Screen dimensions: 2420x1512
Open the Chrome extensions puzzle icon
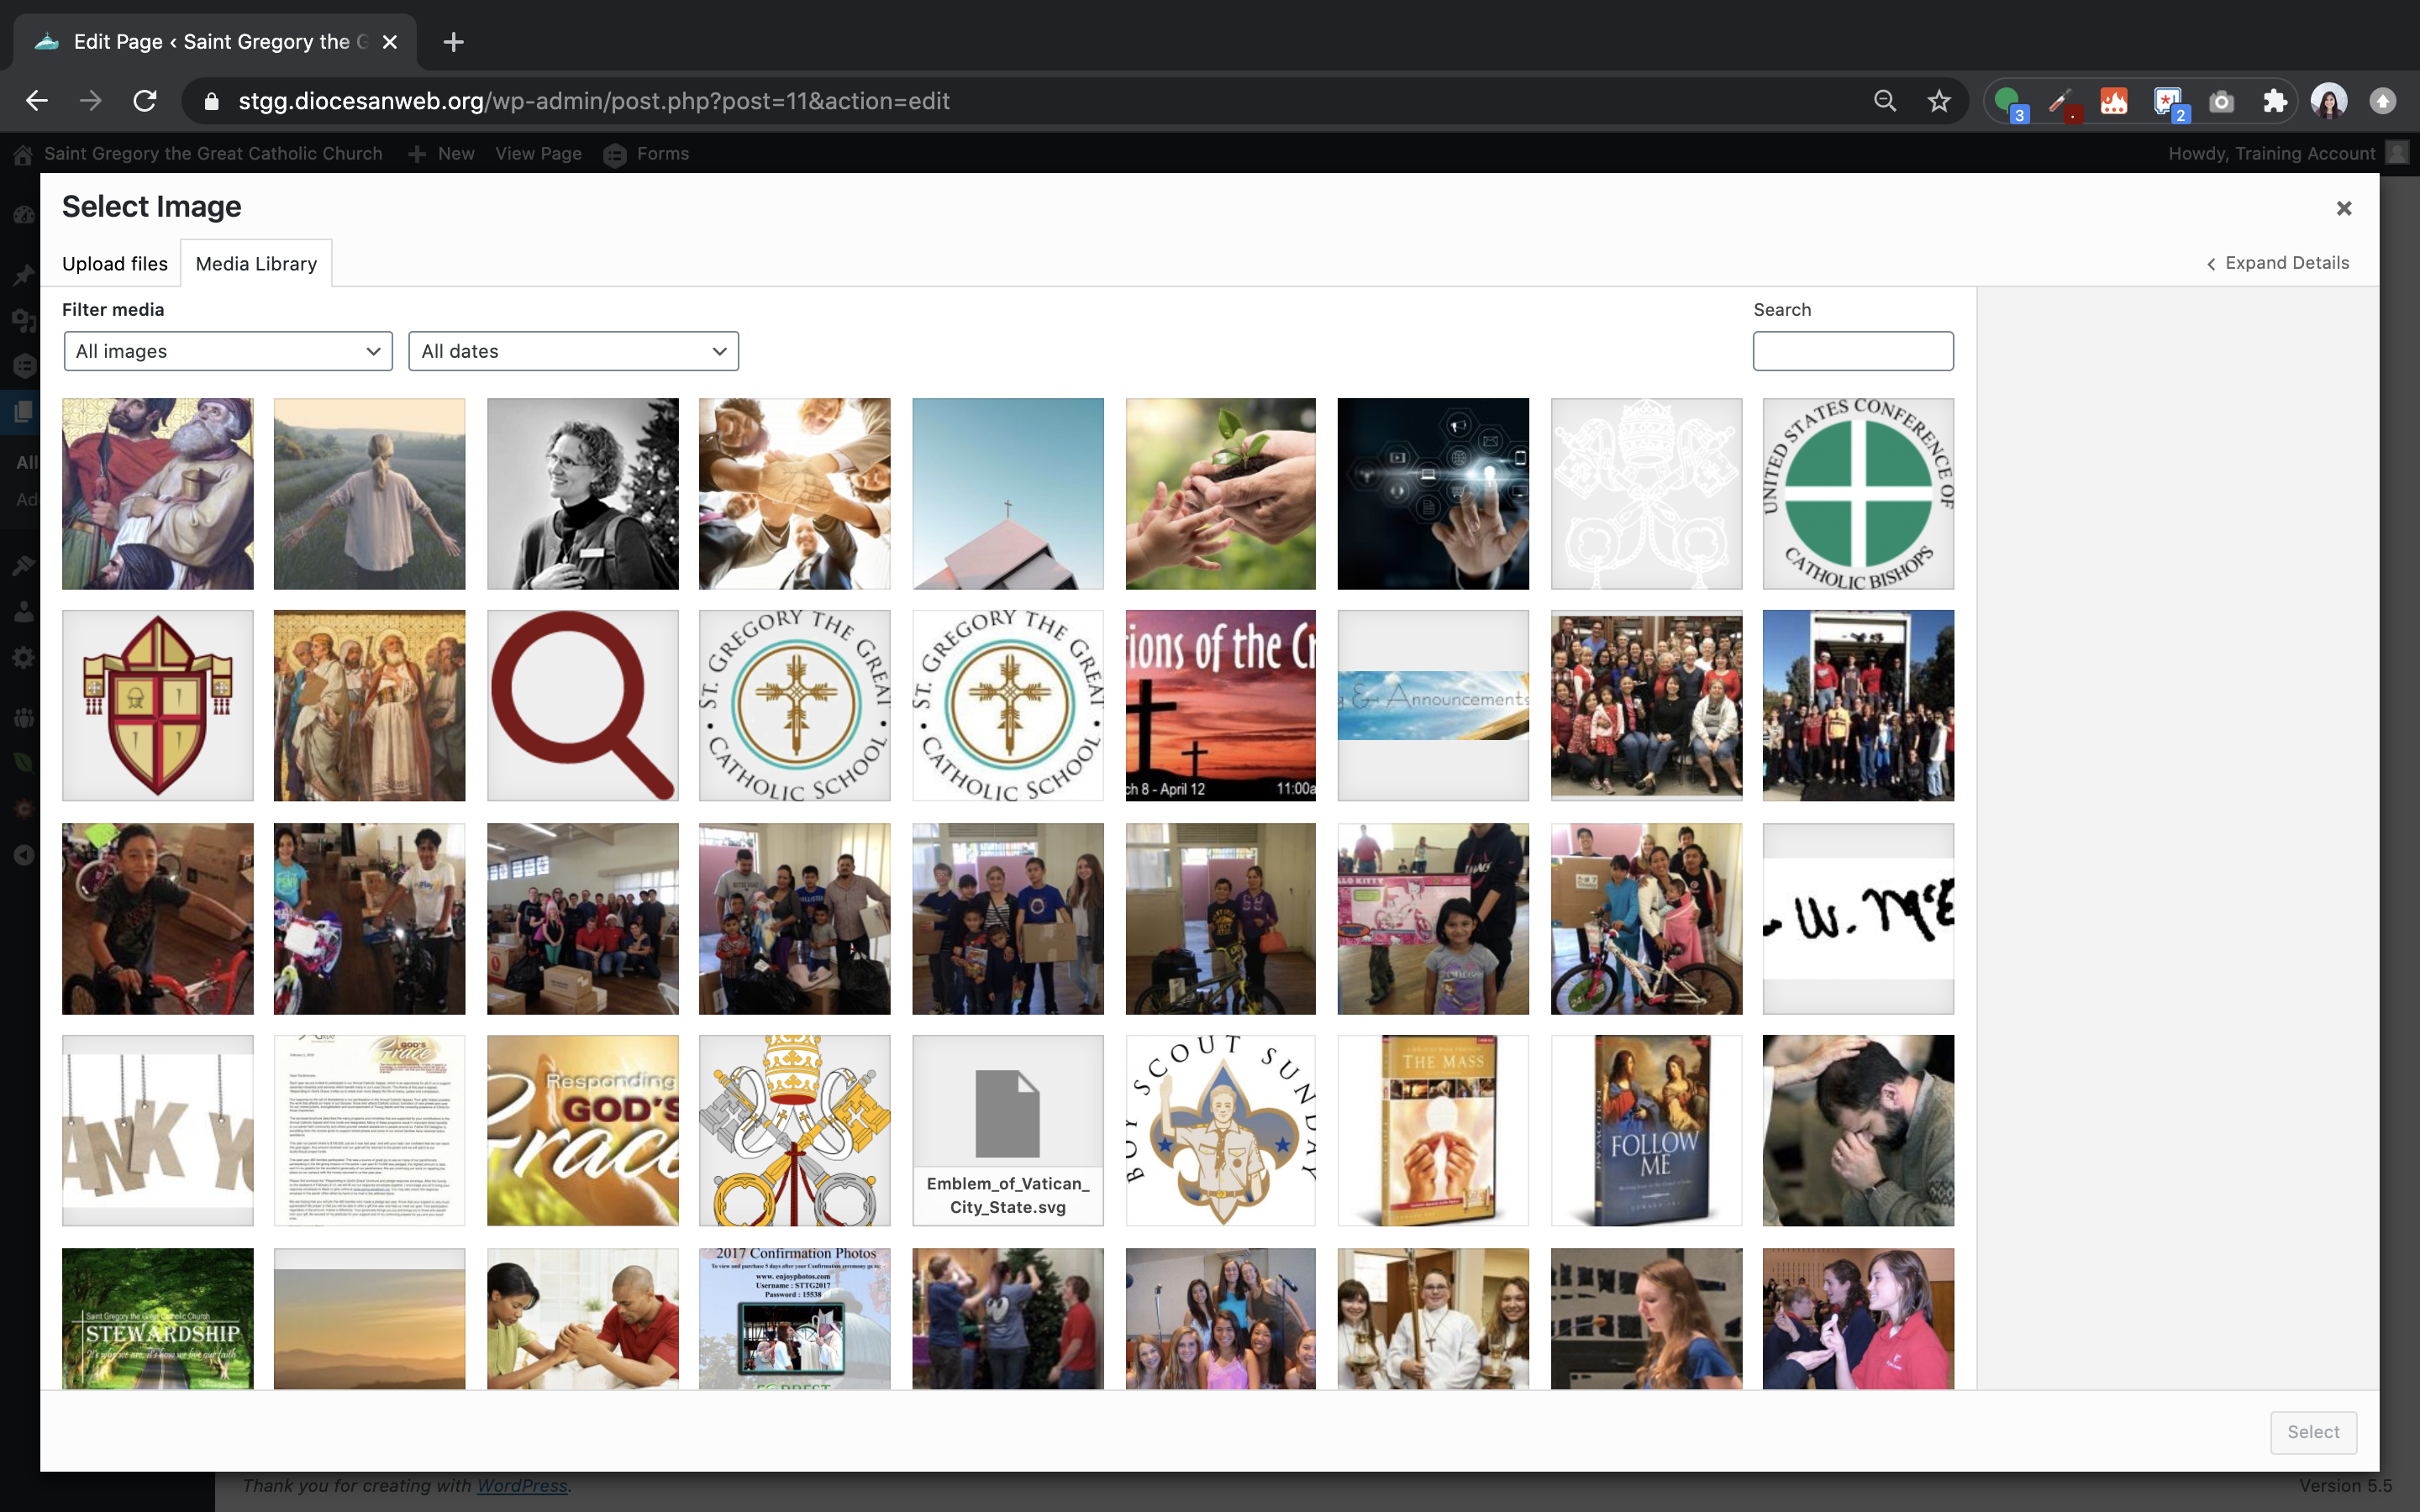pyautogui.click(x=2274, y=101)
